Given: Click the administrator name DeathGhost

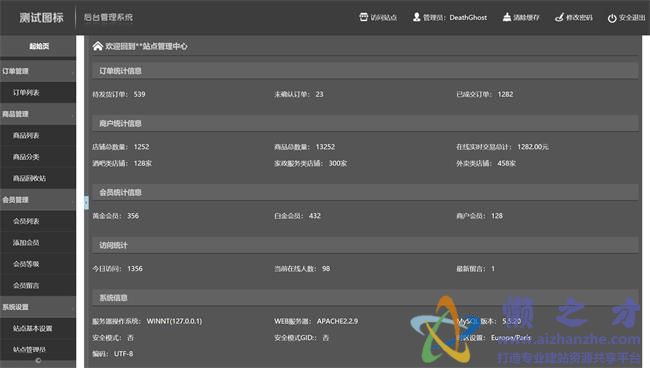Looking at the screenshot, I should pos(468,17).
